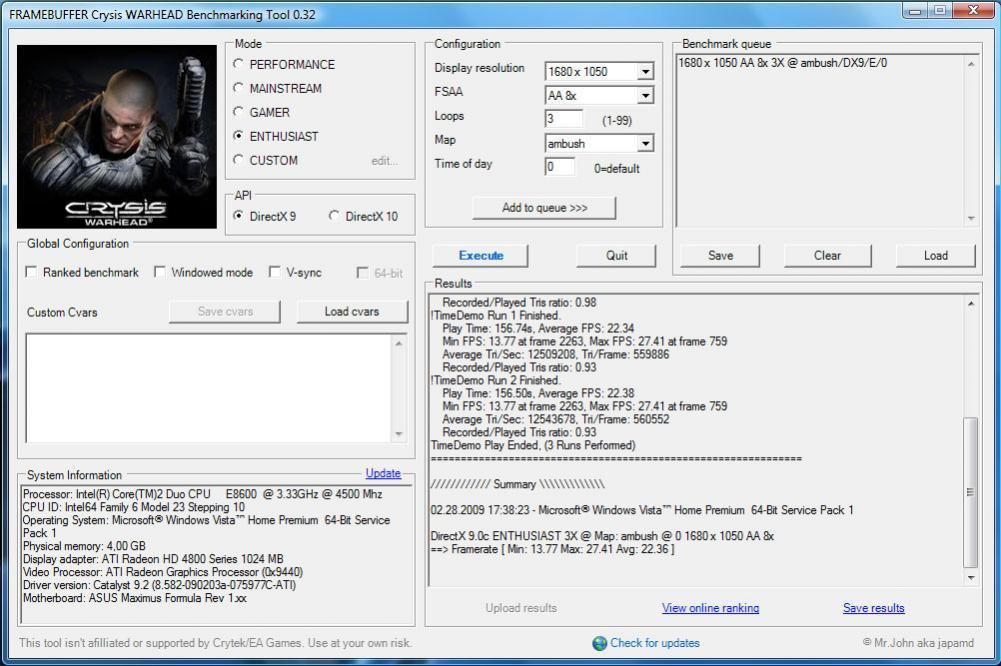Click the Results scrollbar up arrow
The width and height of the screenshot is (1001, 666).
click(970, 303)
